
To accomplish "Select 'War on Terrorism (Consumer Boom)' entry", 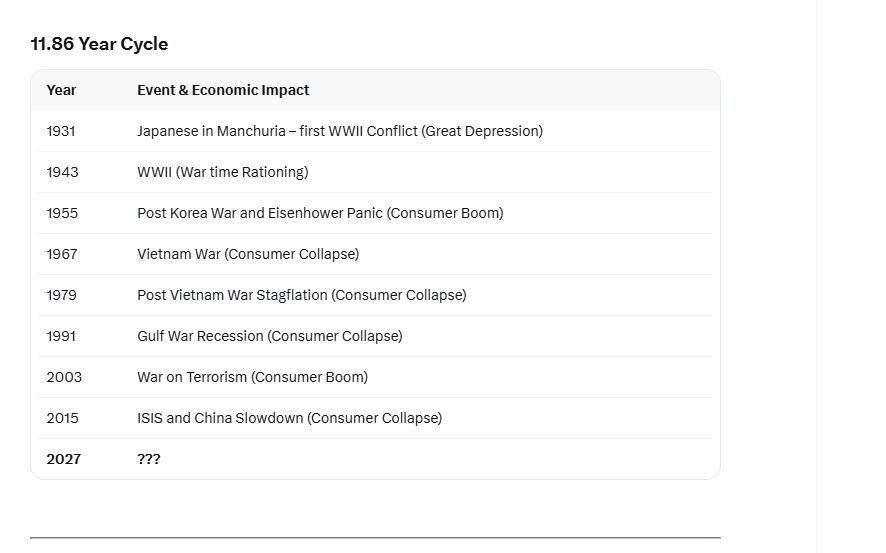I will pyautogui.click(x=253, y=377).
